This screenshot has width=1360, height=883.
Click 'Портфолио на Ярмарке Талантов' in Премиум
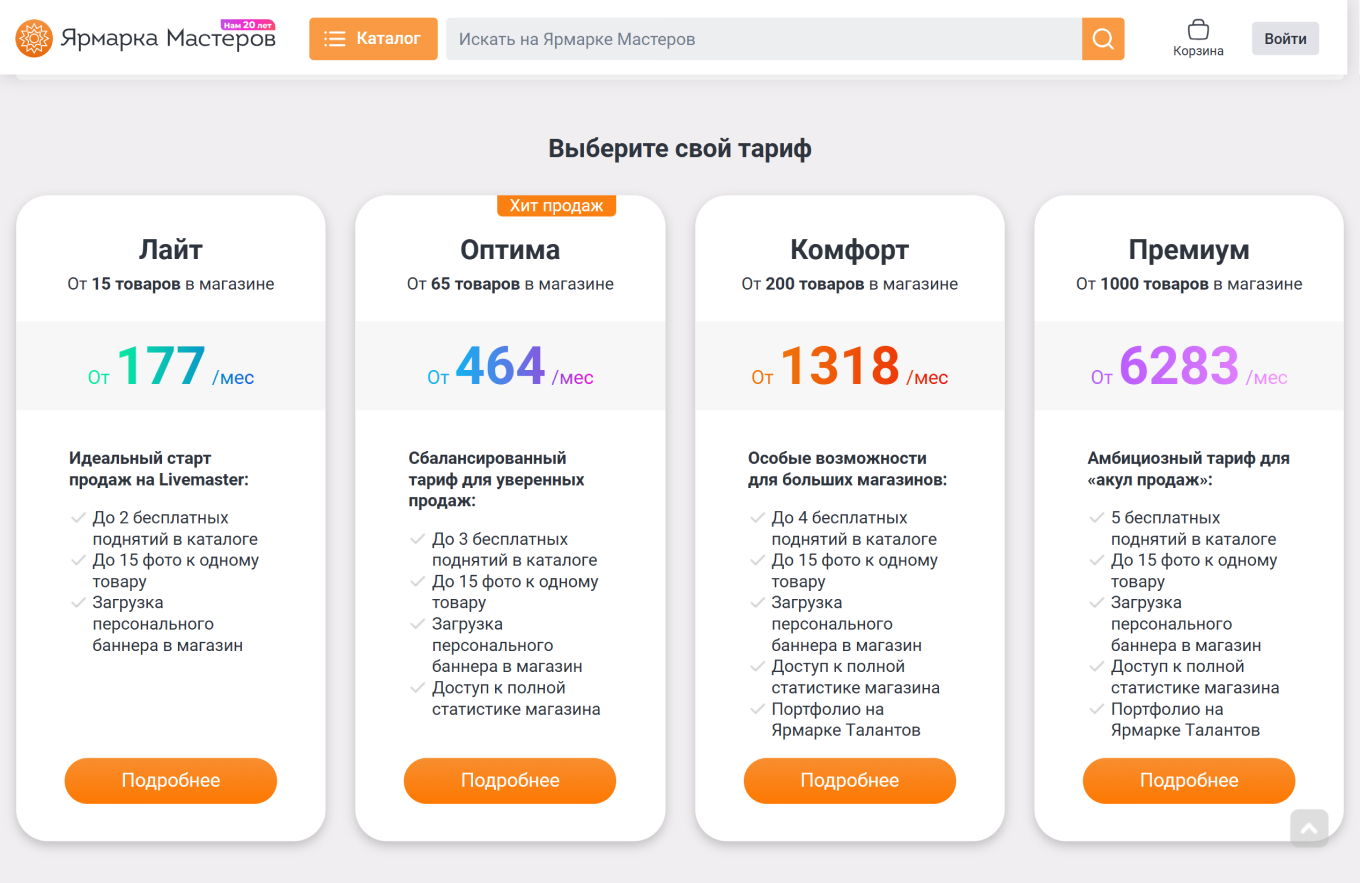1185,720
